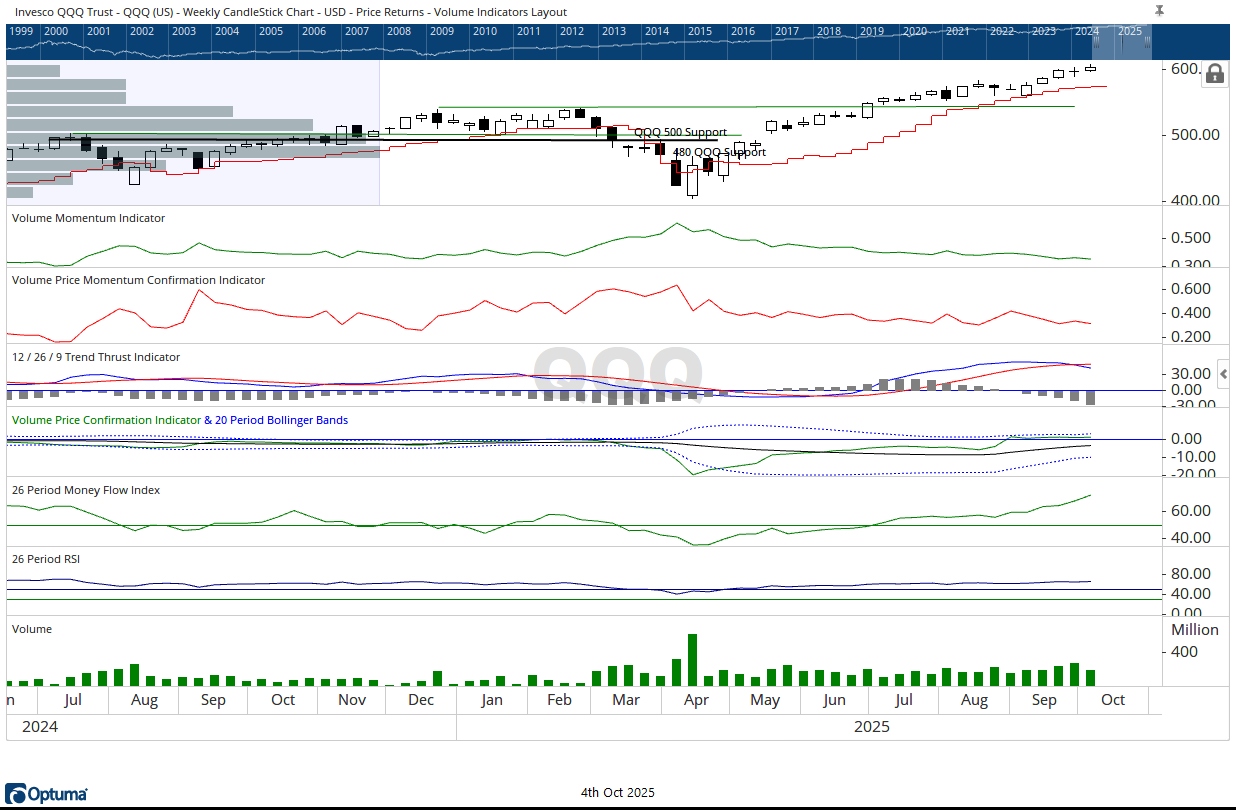The width and height of the screenshot is (1236, 810).
Task: Click the 2025 year label on the date axis
Action: click(x=871, y=726)
